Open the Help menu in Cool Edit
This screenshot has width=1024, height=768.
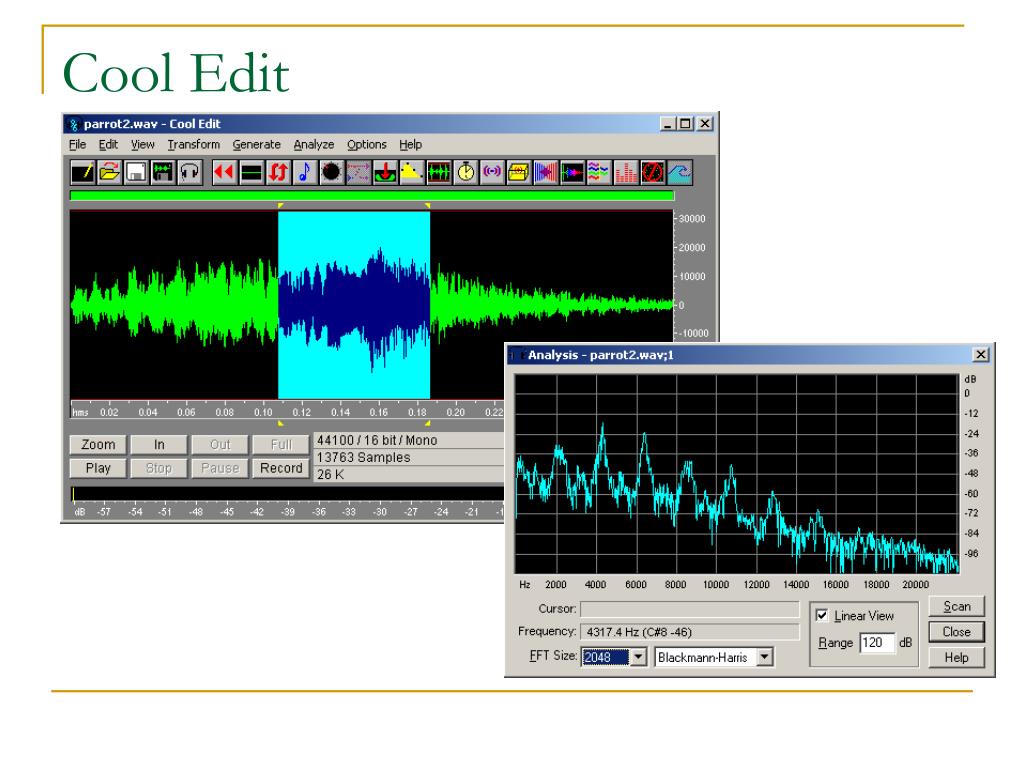(x=410, y=144)
